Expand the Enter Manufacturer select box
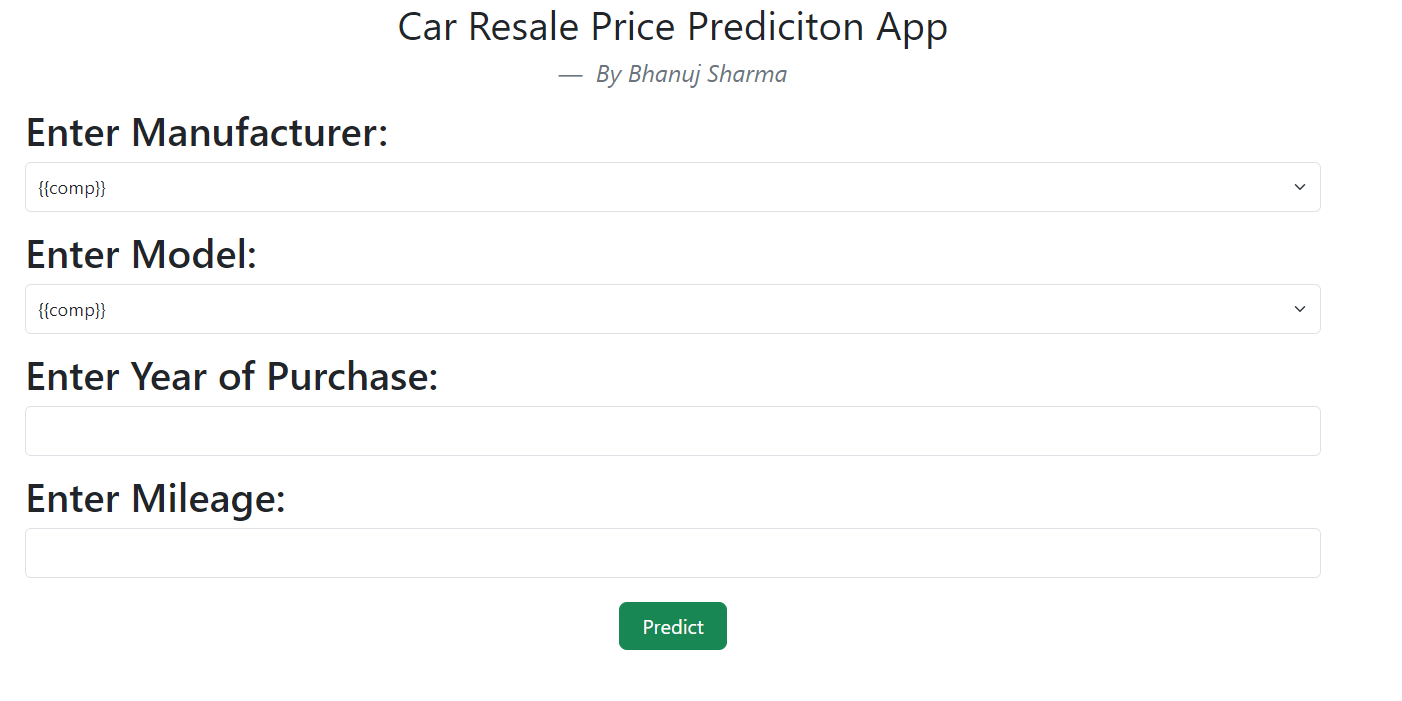Screen dimensions: 1402x701 click(x=672, y=187)
